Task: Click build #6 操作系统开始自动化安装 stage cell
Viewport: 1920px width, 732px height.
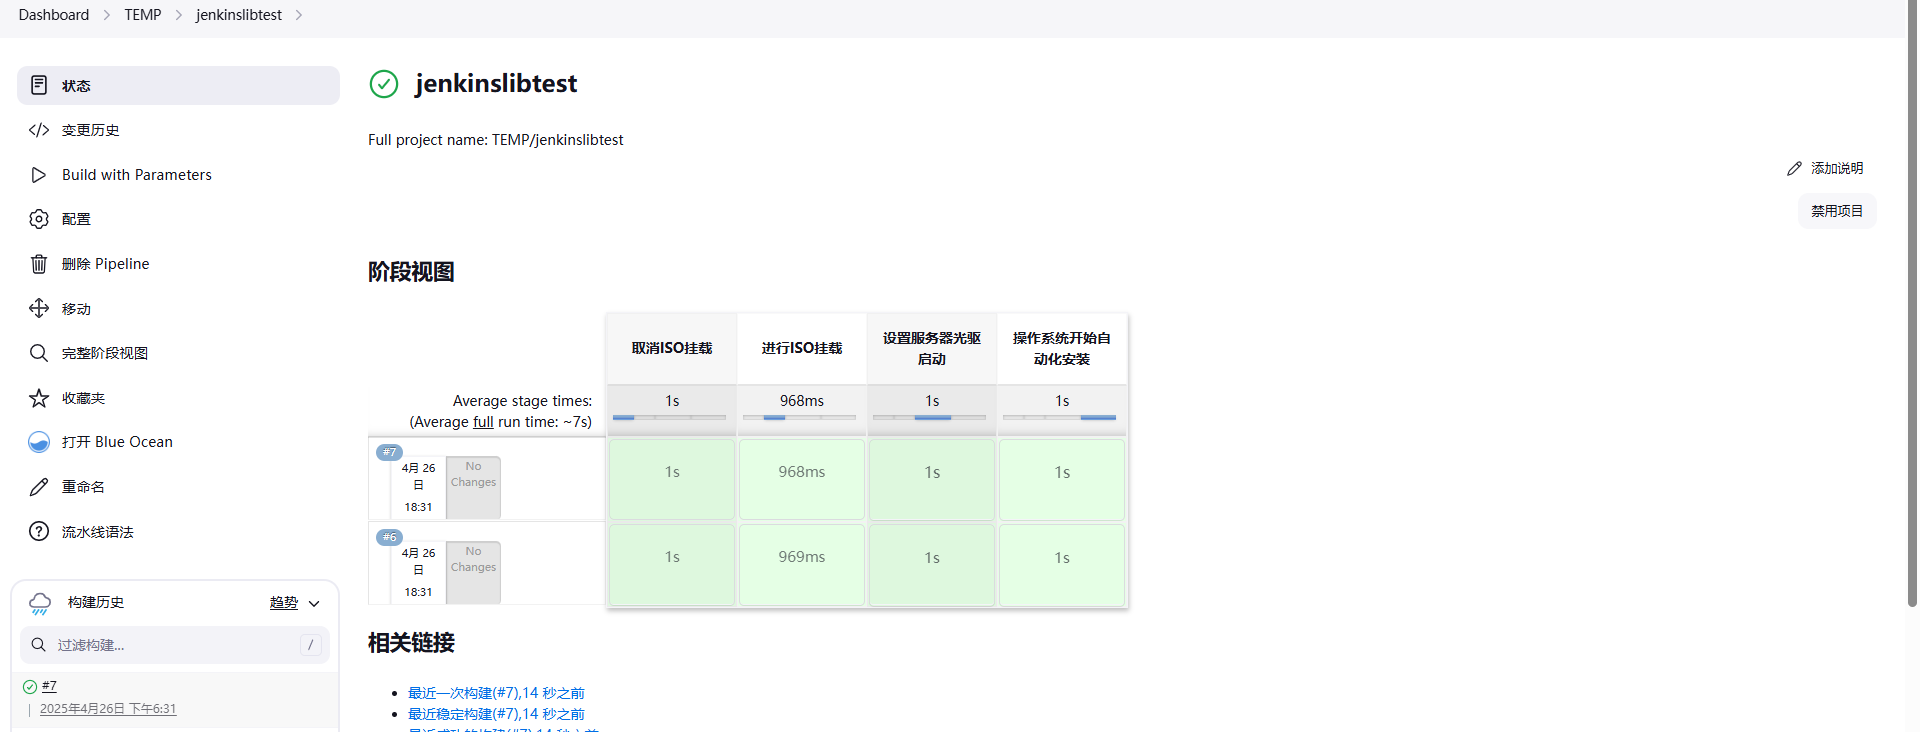Action: click(x=1062, y=564)
